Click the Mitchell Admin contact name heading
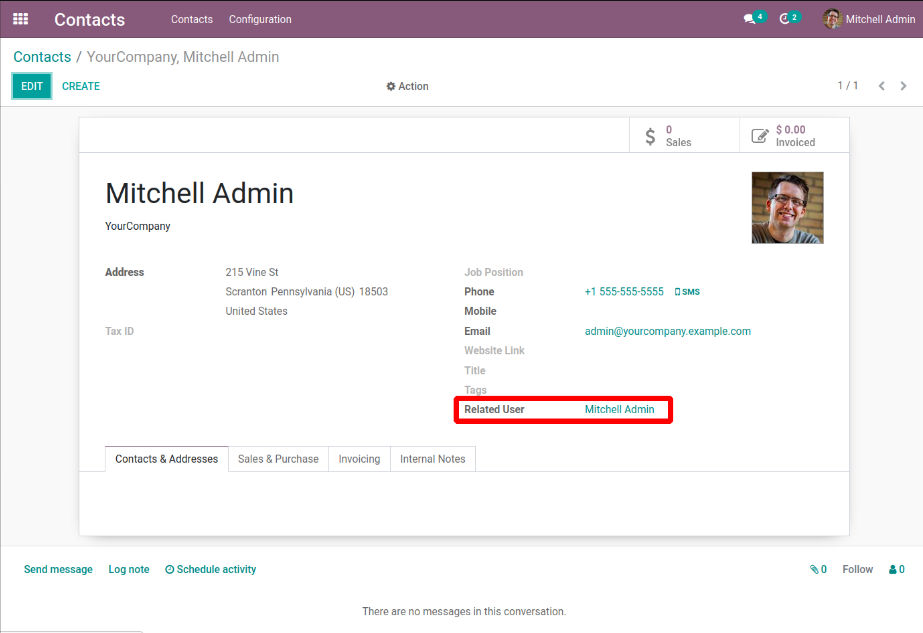This screenshot has height=633, width=923. 200,193
